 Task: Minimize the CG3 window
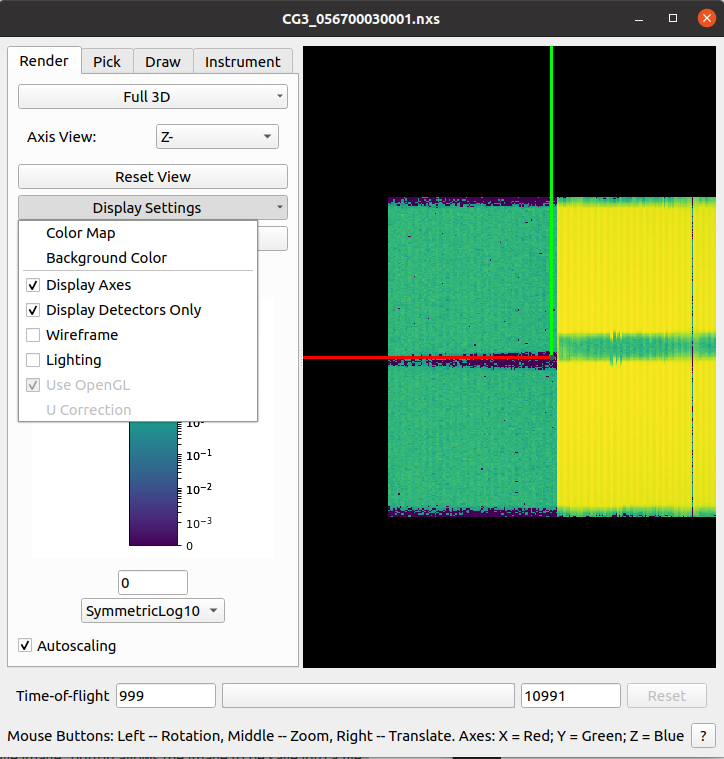tap(639, 19)
